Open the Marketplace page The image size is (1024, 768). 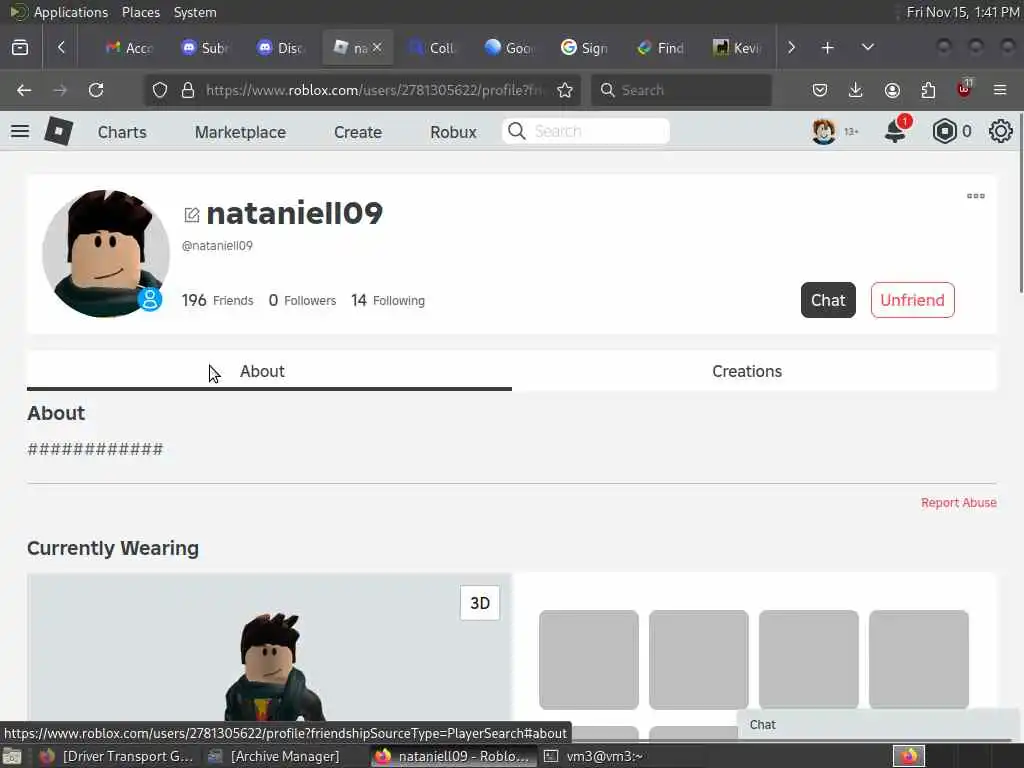(x=240, y=132)
